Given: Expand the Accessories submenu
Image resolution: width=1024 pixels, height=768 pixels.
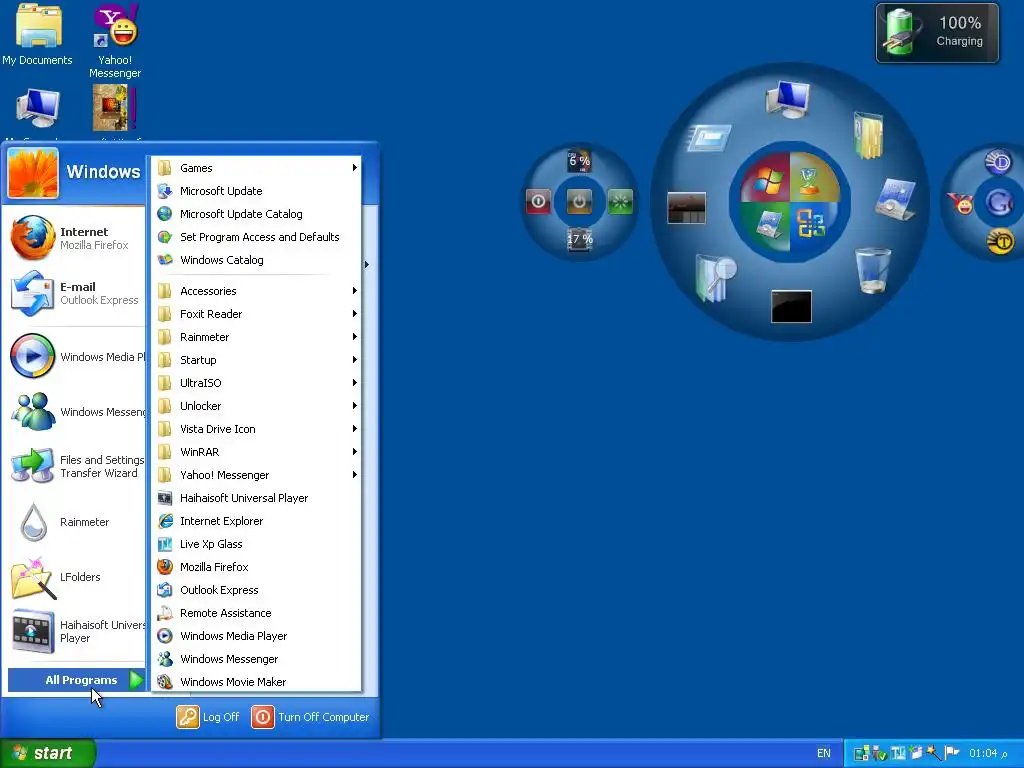Looking at the screenshot, I should (257, 291).
